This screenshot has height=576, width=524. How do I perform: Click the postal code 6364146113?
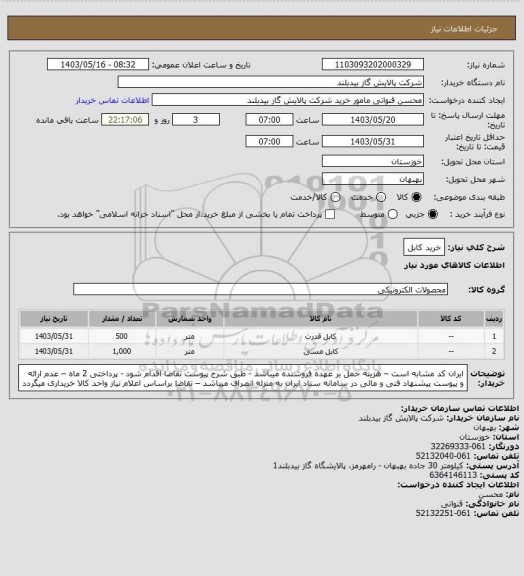(x=453, y=475)
